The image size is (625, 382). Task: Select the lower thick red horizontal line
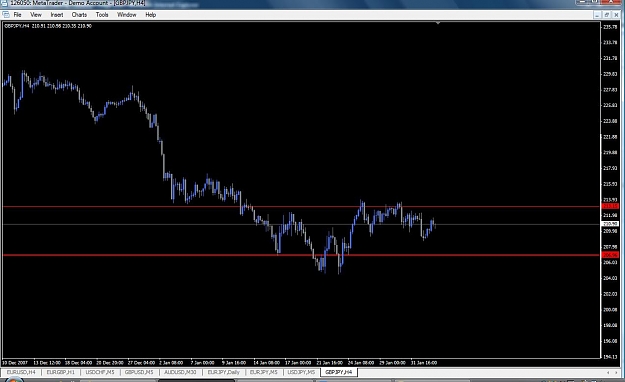301,255
